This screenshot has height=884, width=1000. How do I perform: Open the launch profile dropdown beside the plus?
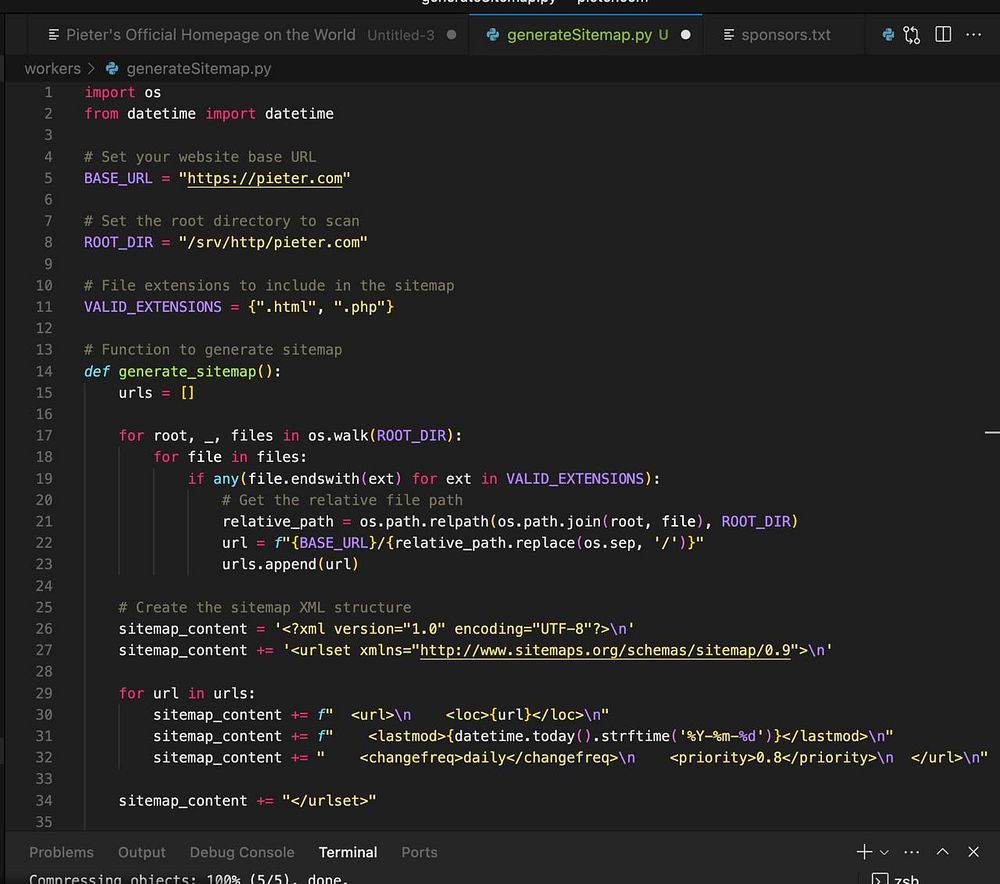[884, 852]
